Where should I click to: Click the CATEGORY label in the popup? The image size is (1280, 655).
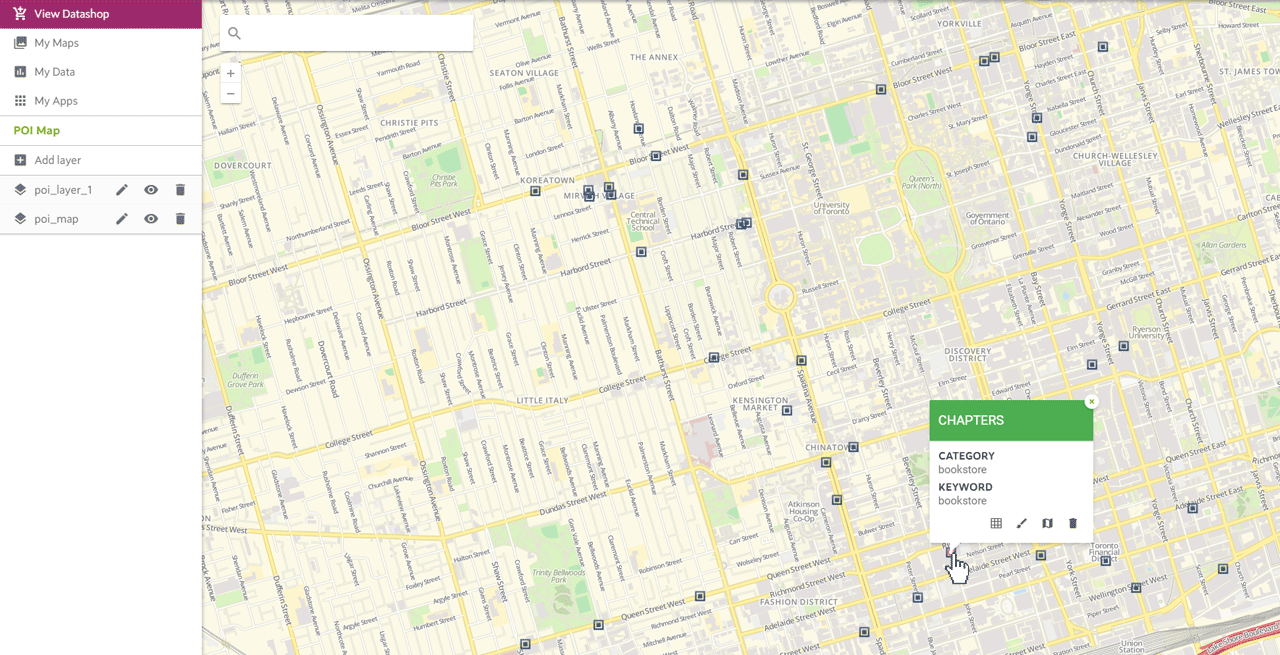(966, 456)
